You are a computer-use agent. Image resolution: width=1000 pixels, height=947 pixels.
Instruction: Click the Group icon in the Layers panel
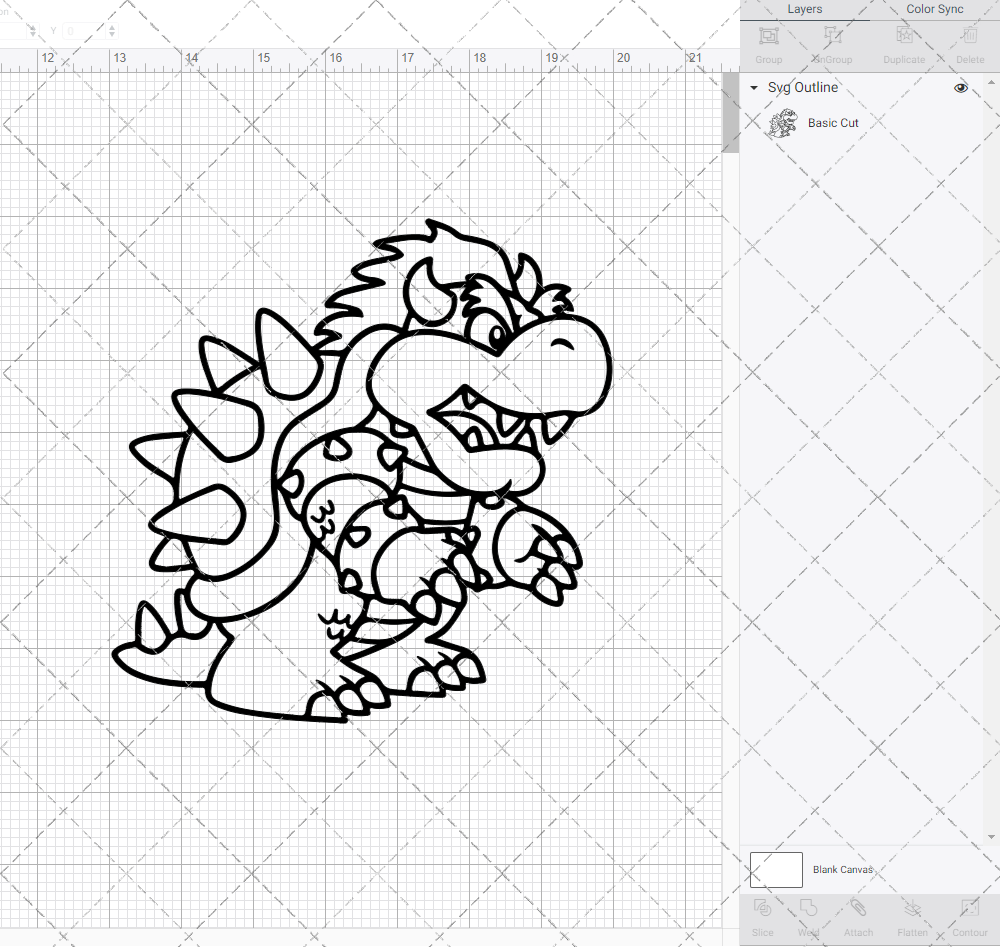click(768, 42)
